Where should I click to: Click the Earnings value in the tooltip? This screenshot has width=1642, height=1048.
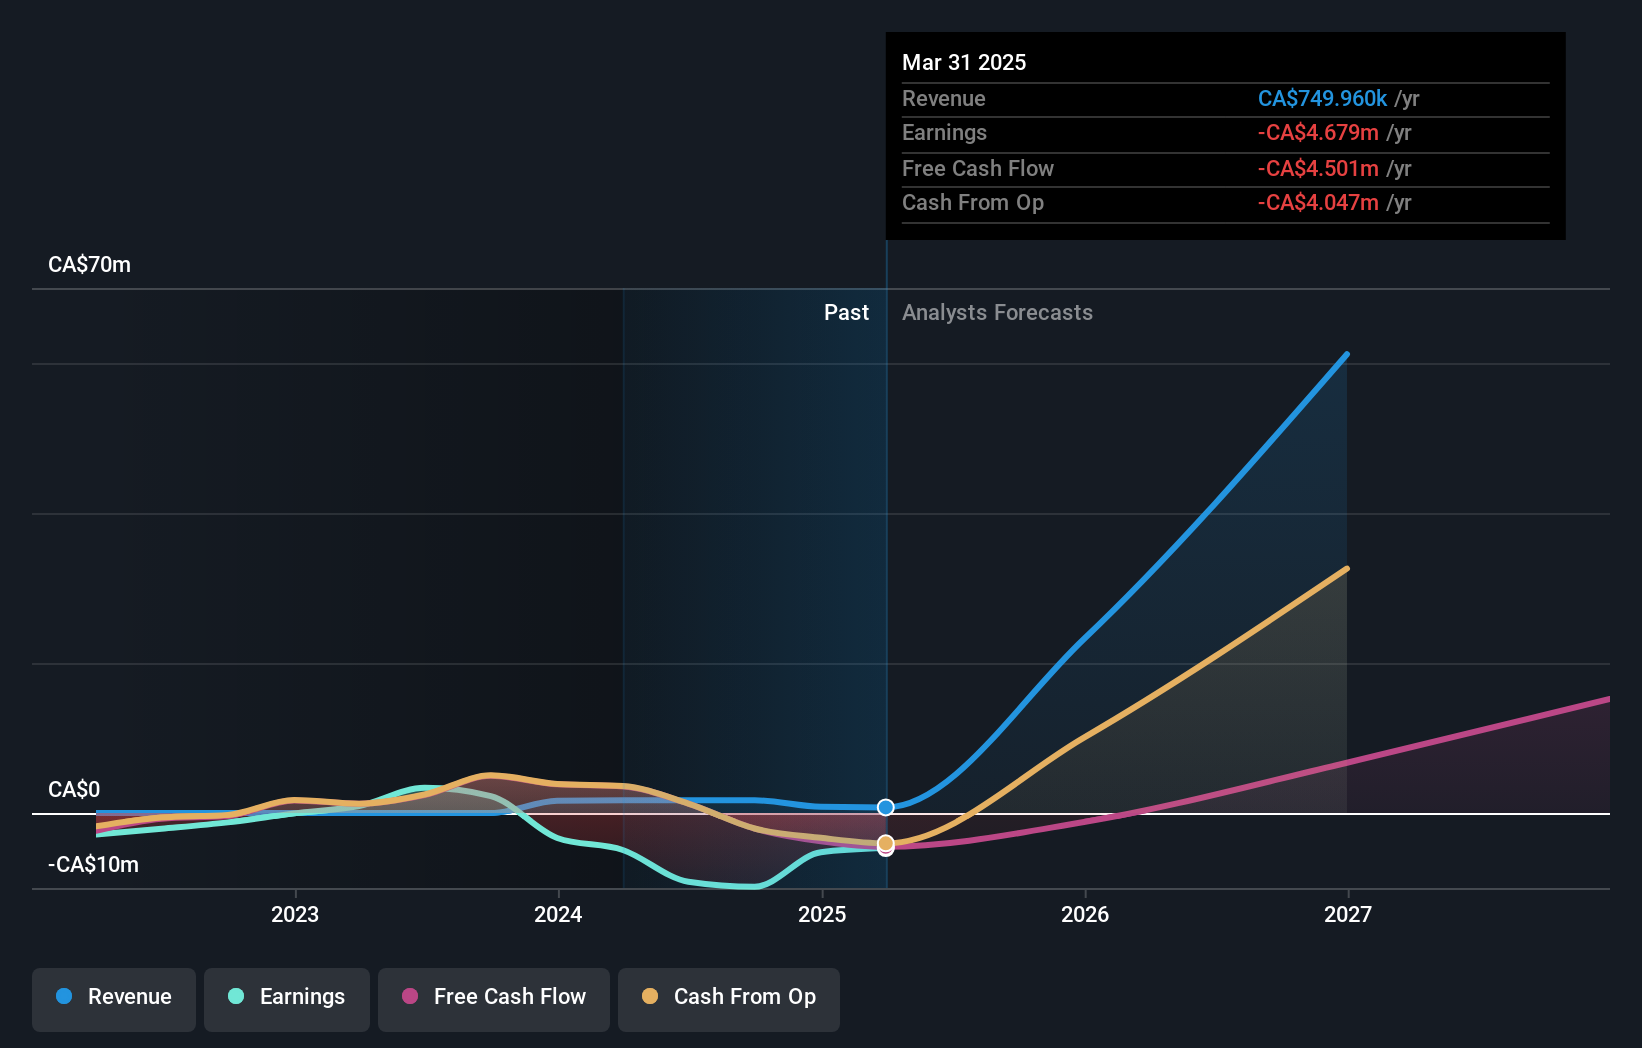[1318, 132]
